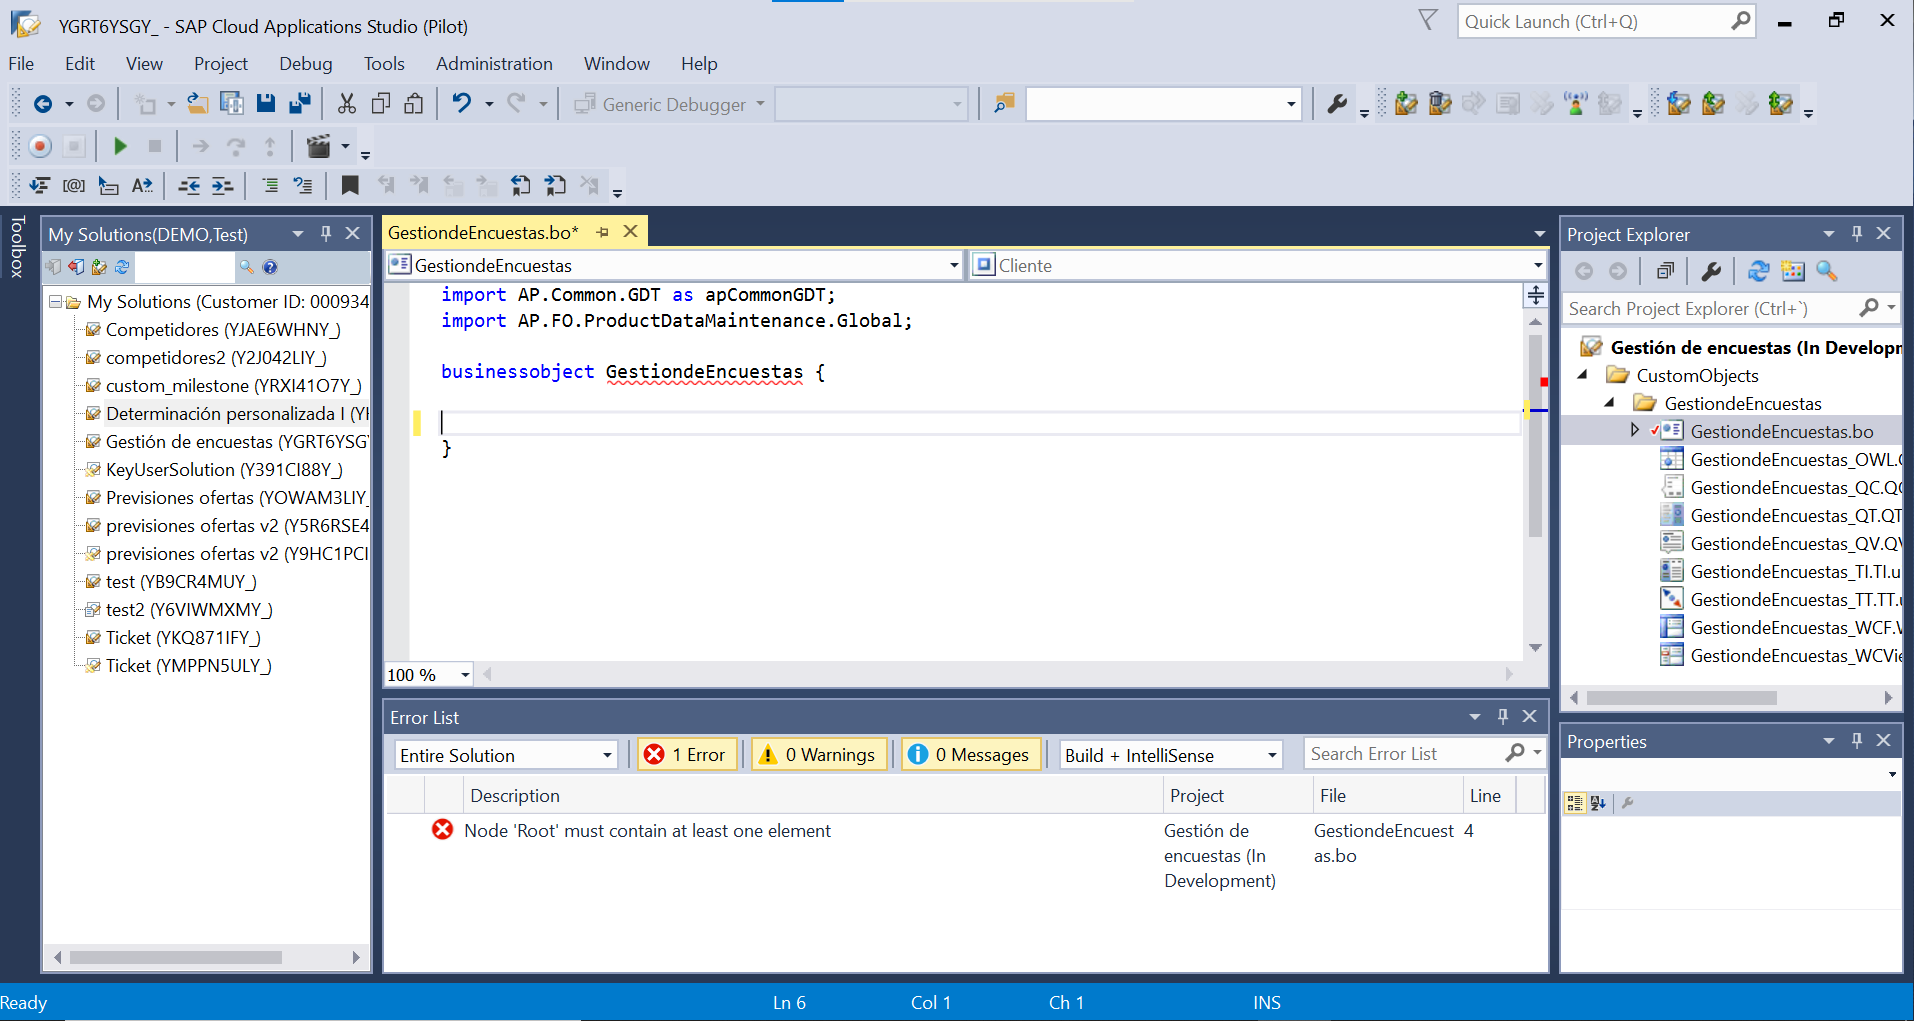Toggle bookmark on current line
This screenshot has width=1914, height=1021.
(x=350, y=185)
